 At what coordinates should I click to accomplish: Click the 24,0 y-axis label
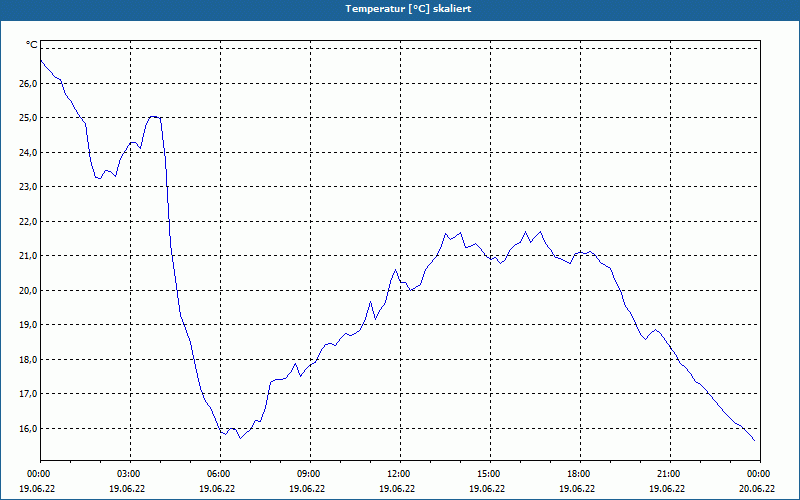point(28,153)
